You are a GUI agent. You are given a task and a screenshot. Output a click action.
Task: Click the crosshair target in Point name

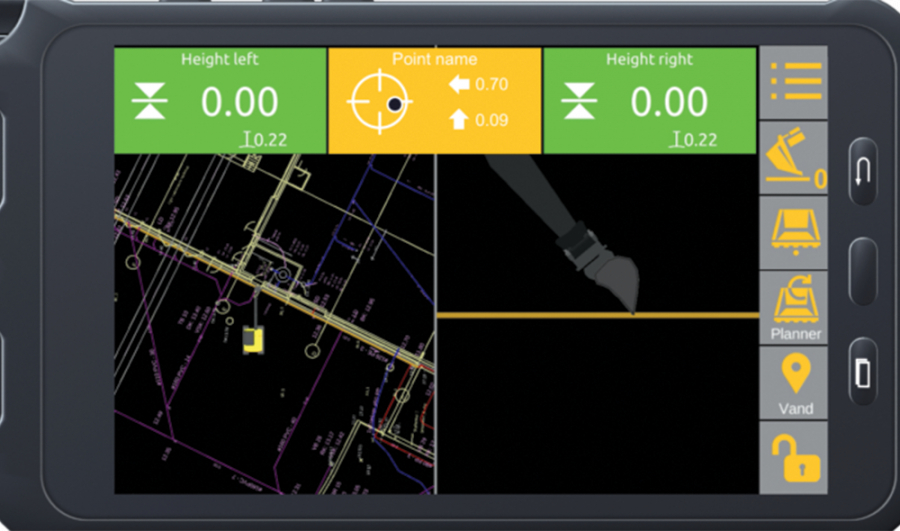(379, 103)
